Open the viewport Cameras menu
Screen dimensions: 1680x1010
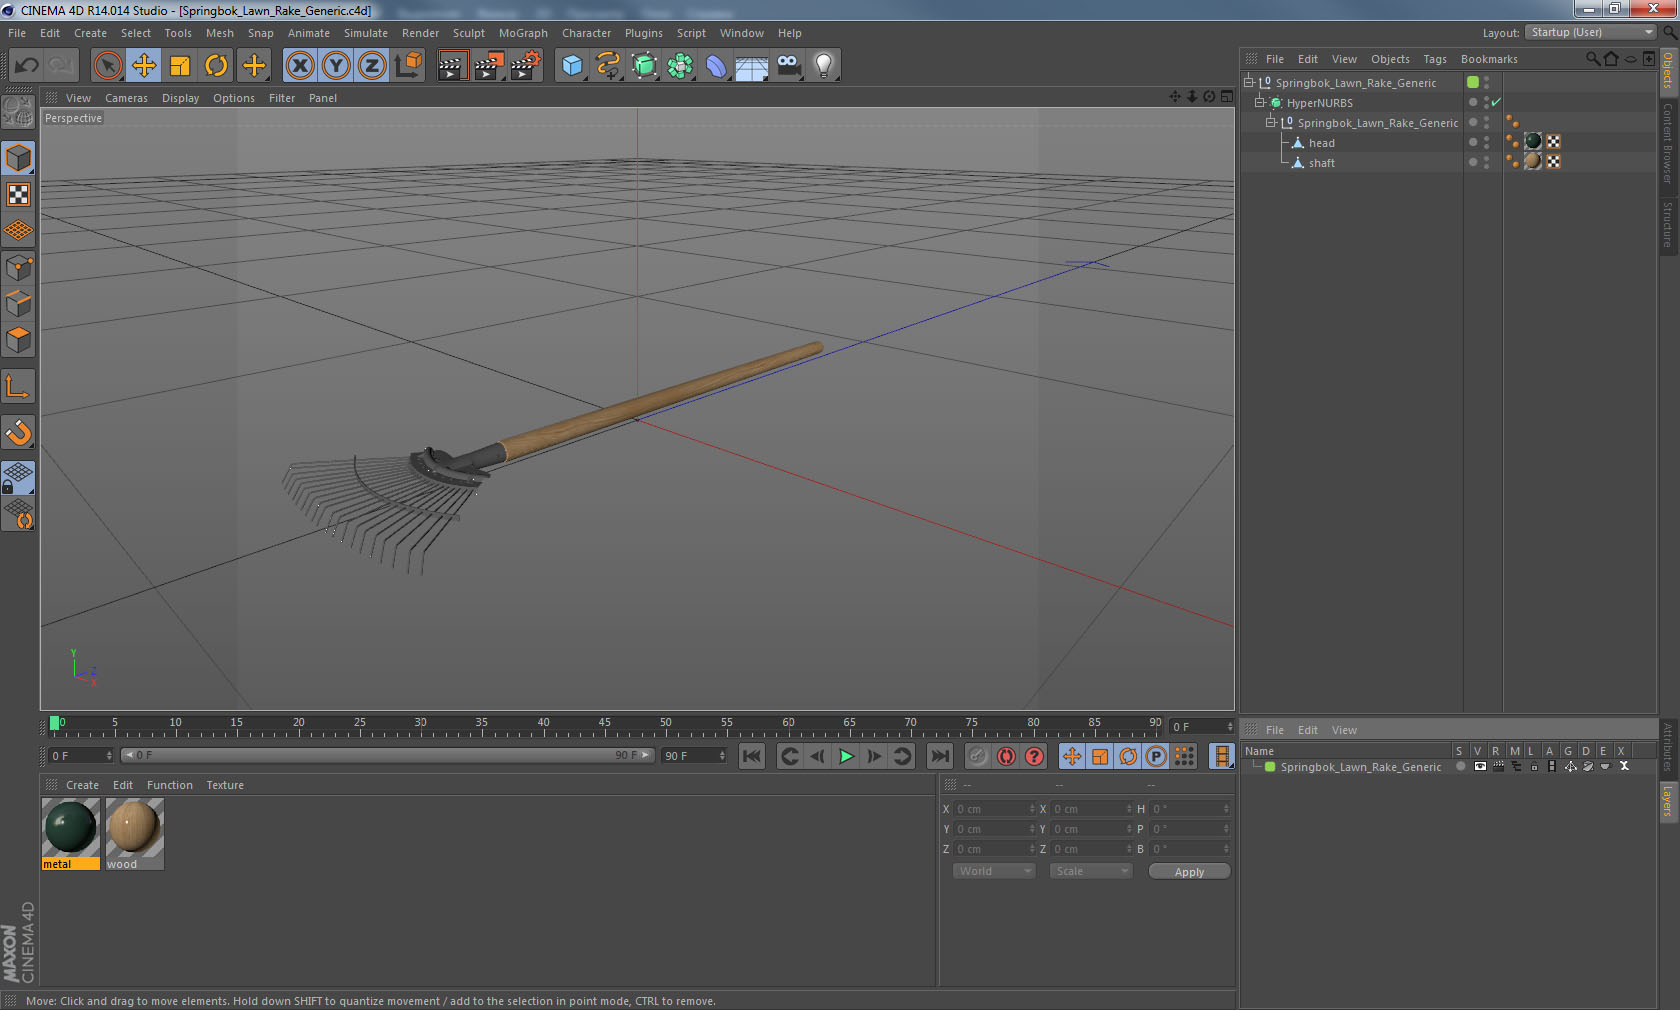[126, 98]
